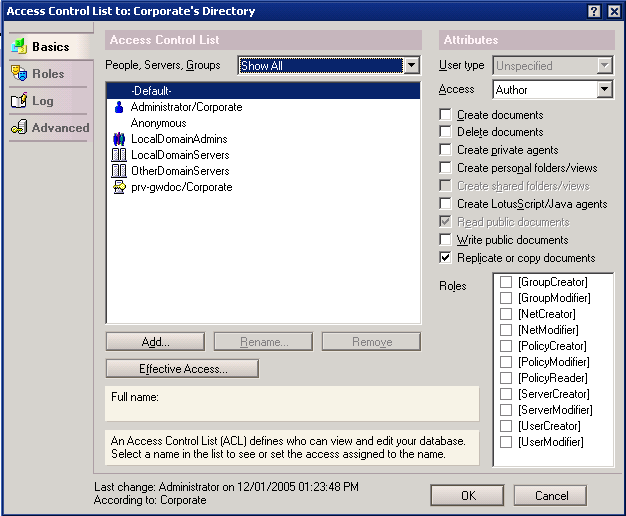Check the [NetModifier] role
This screenshot has width=626, height=516.
click(506, 330)
